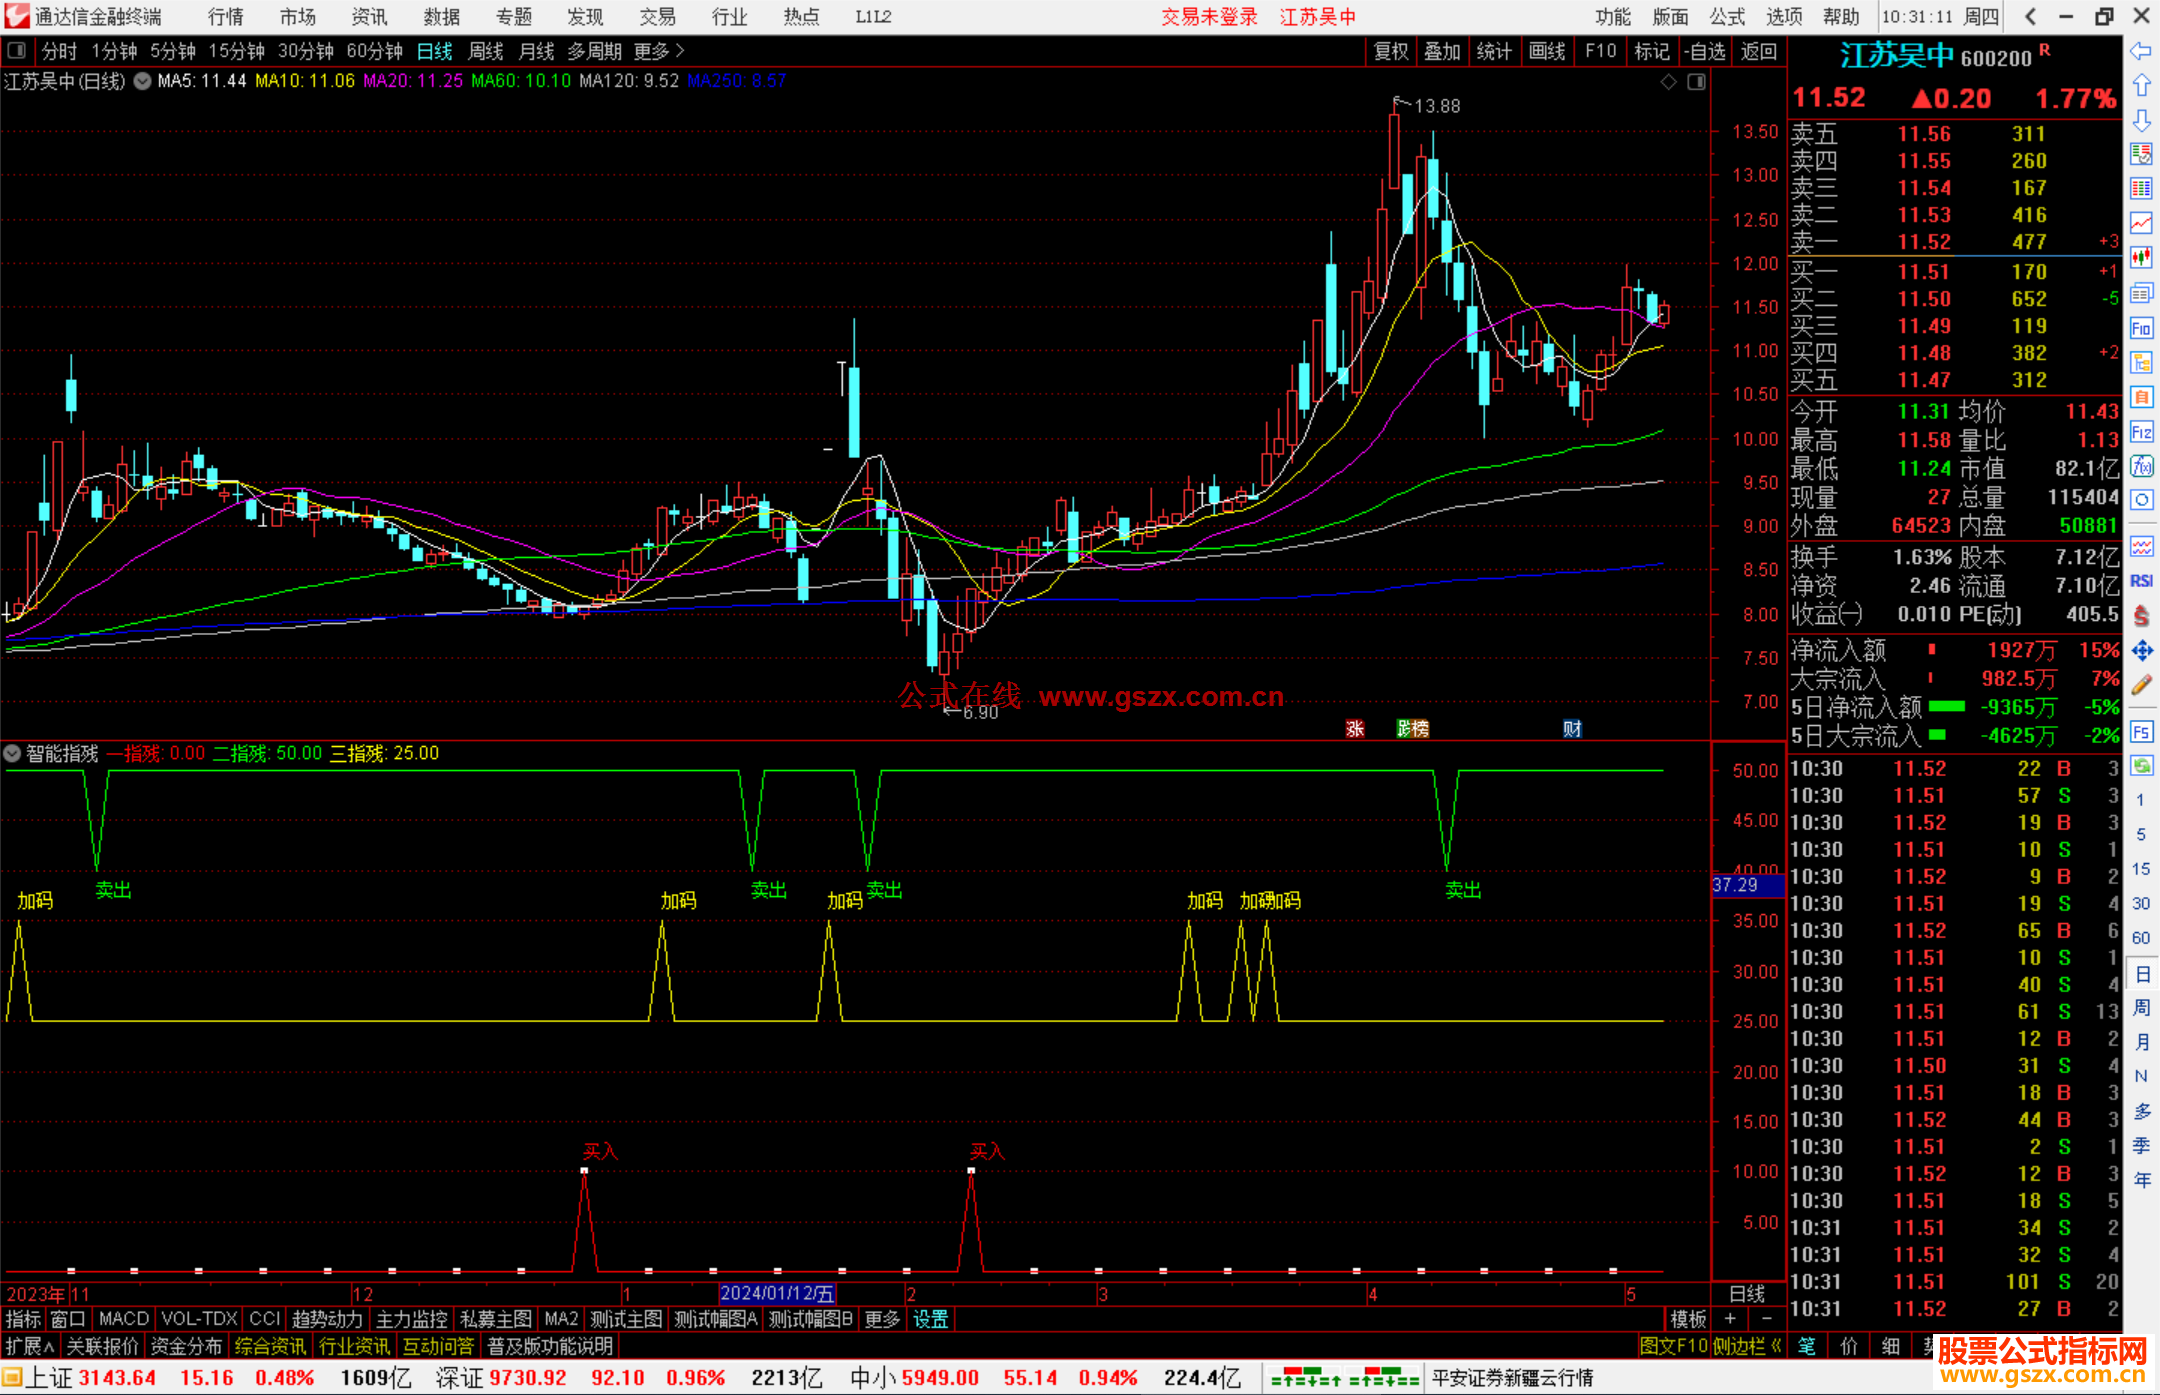
Task: Click the line trend chart icon in sidebar
Action: coord(2141,223)
